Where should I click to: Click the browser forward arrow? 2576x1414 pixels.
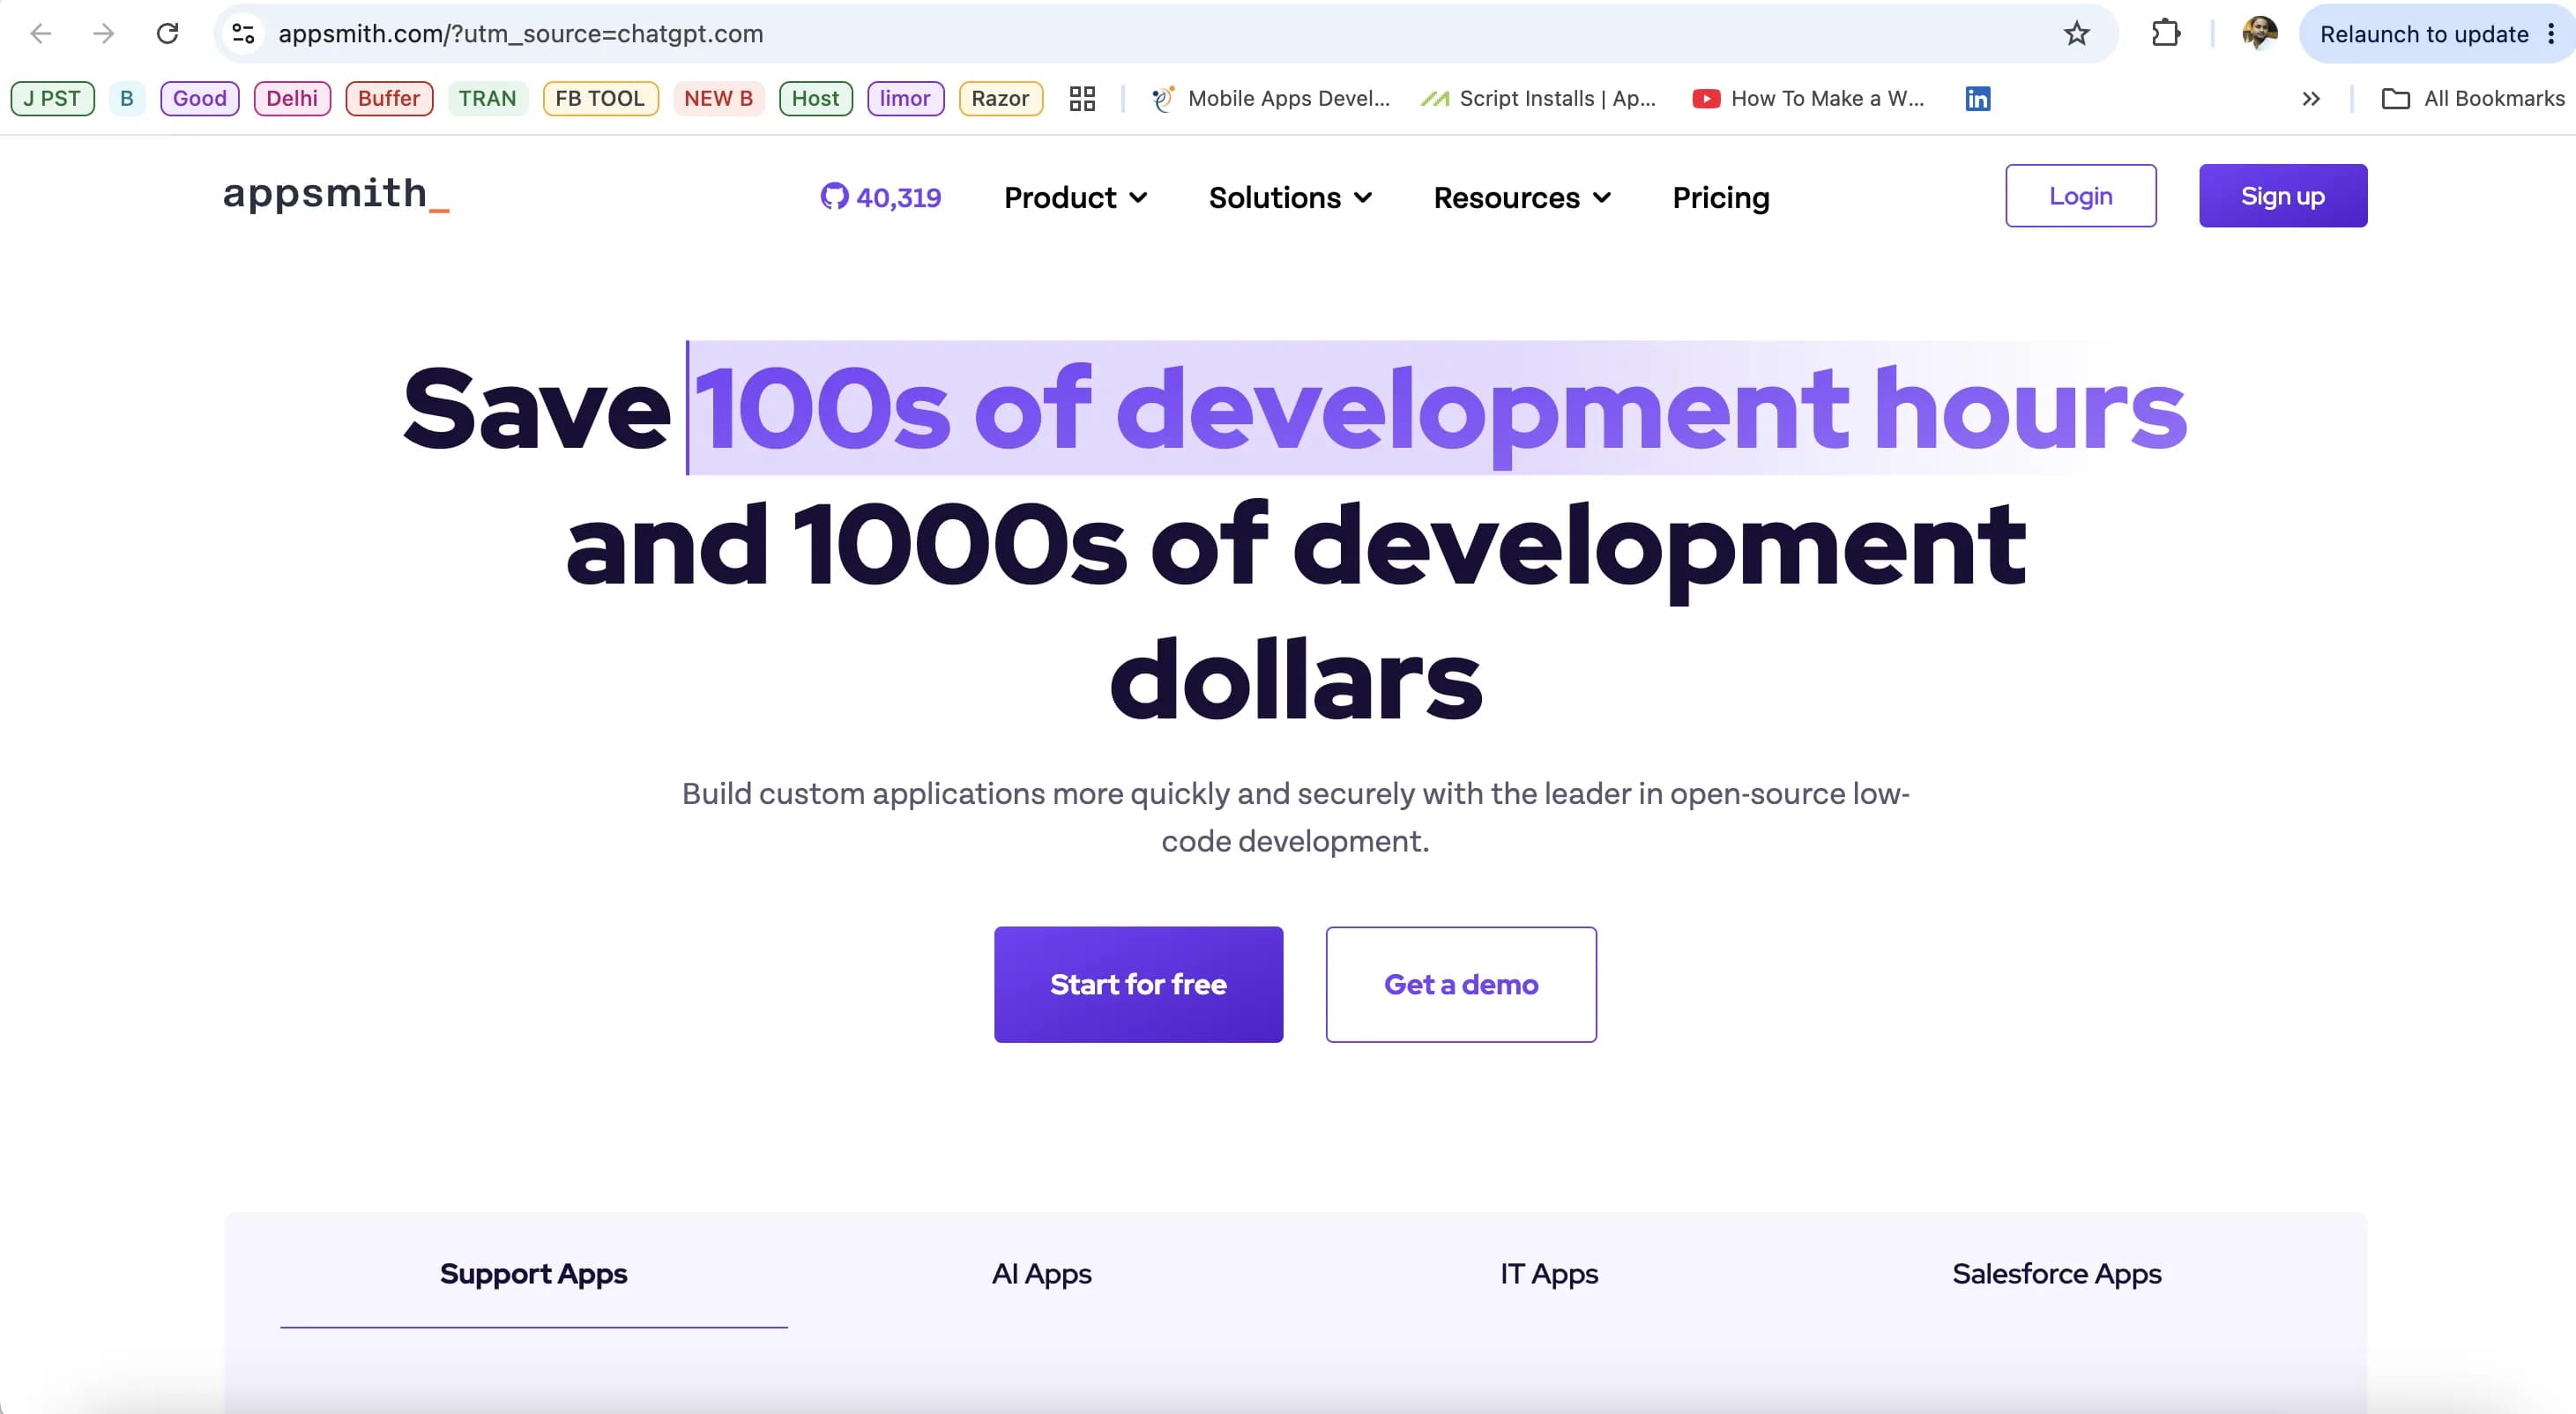103,34
